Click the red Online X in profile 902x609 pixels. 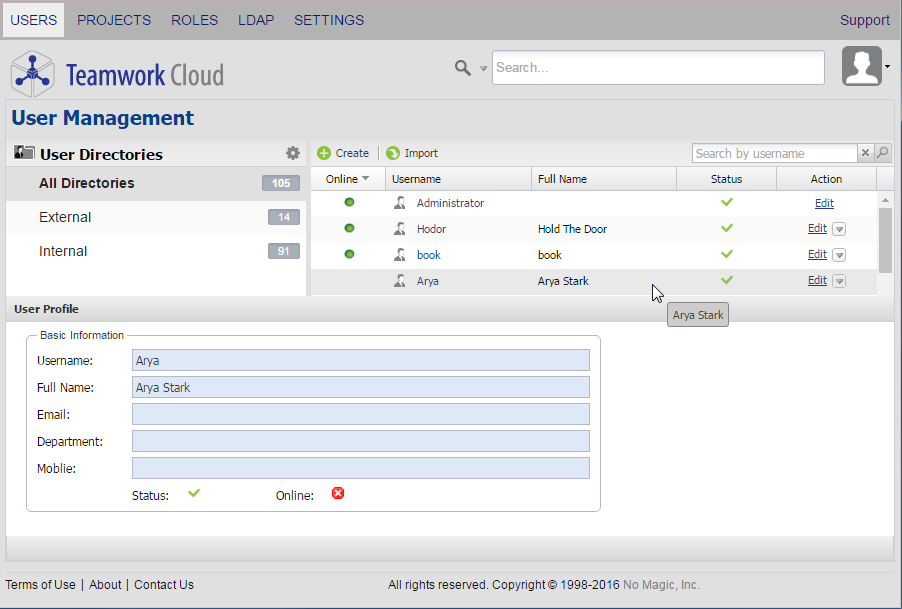(x=338, y=493)
